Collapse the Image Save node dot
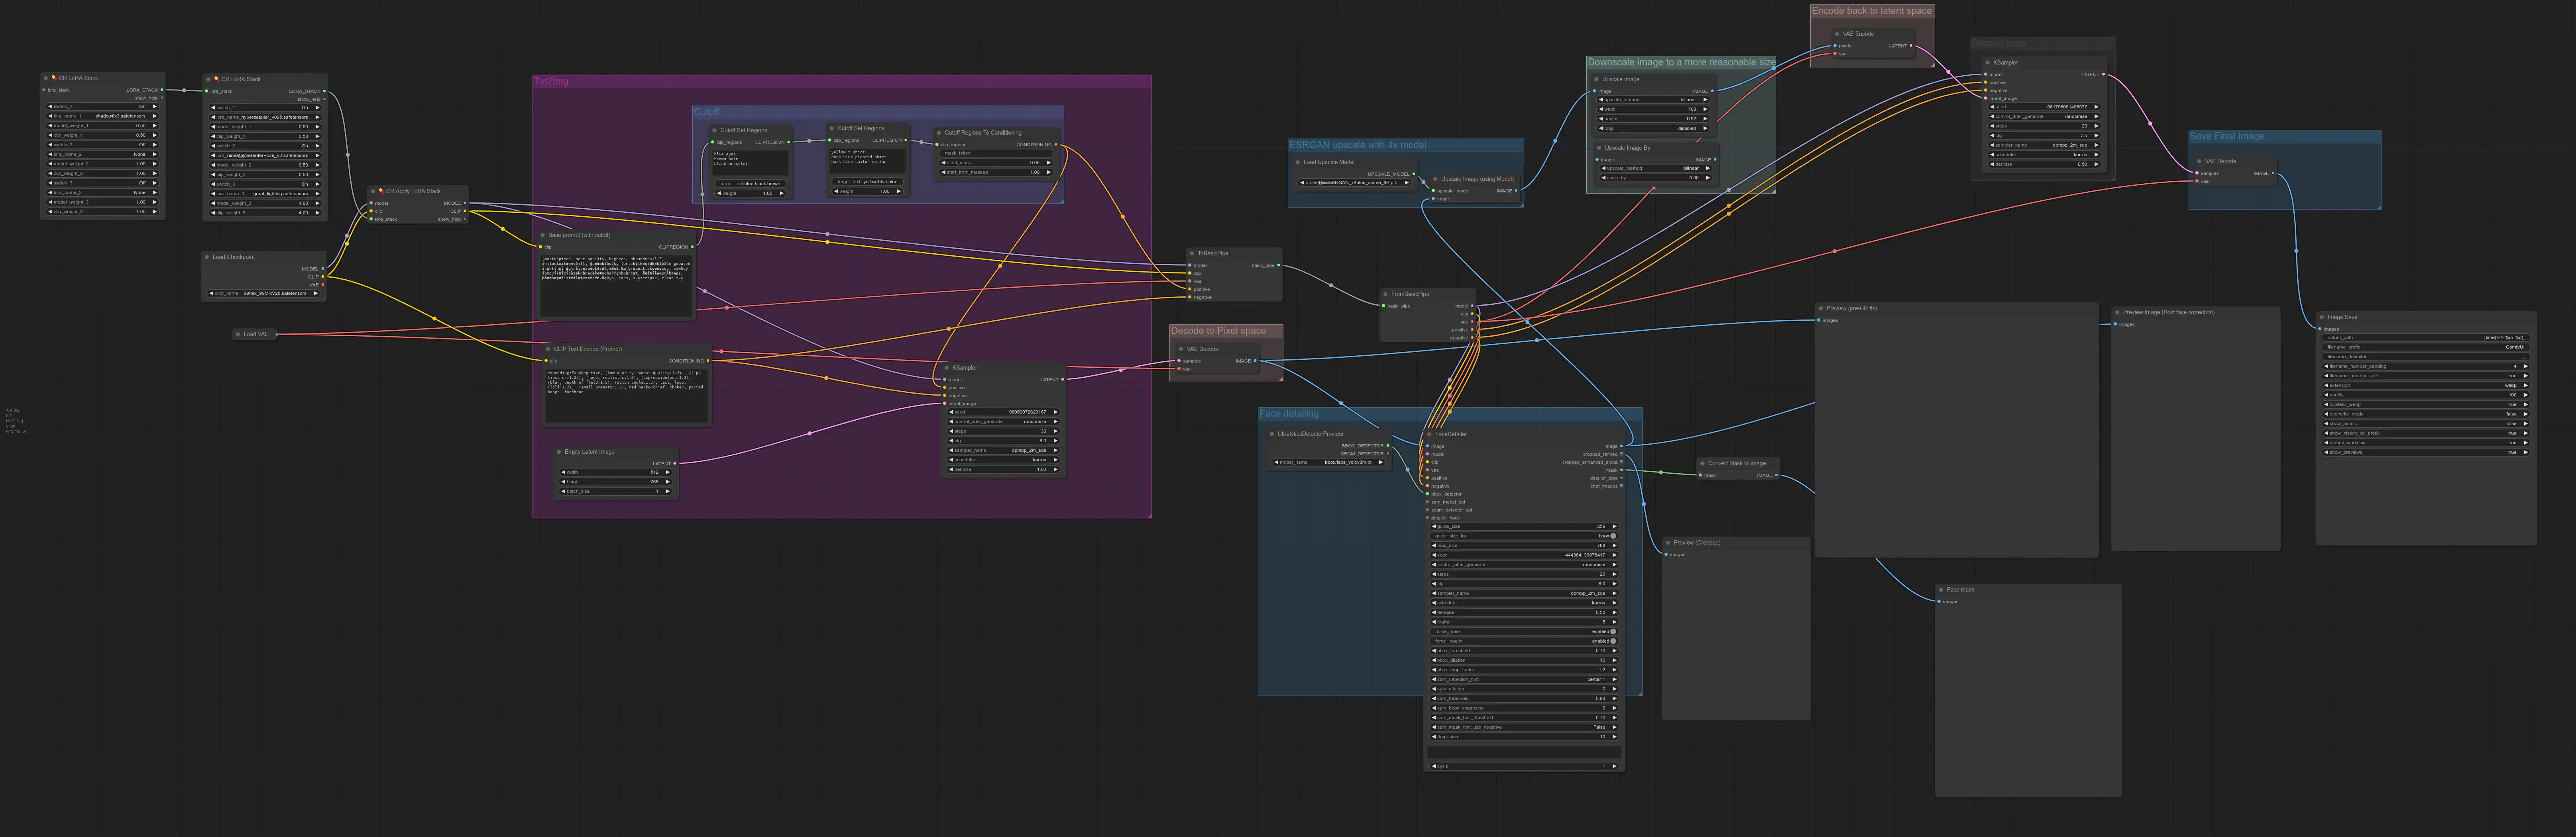This screenshot has height=837, width=2576. click(2322, 317)
